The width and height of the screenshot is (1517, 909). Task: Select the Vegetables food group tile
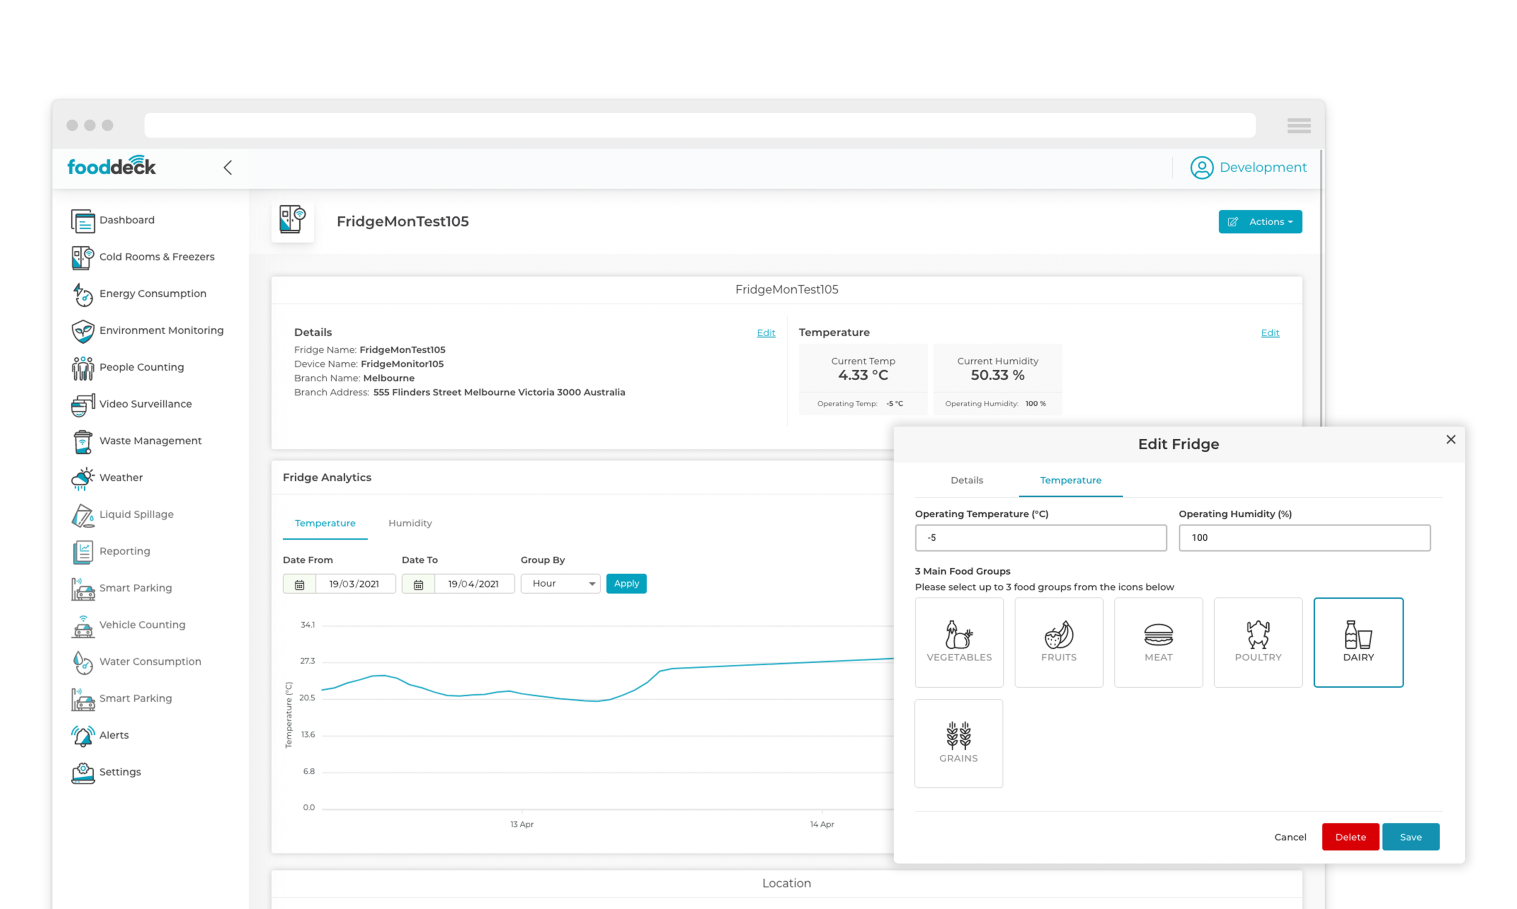pos(959,642)
